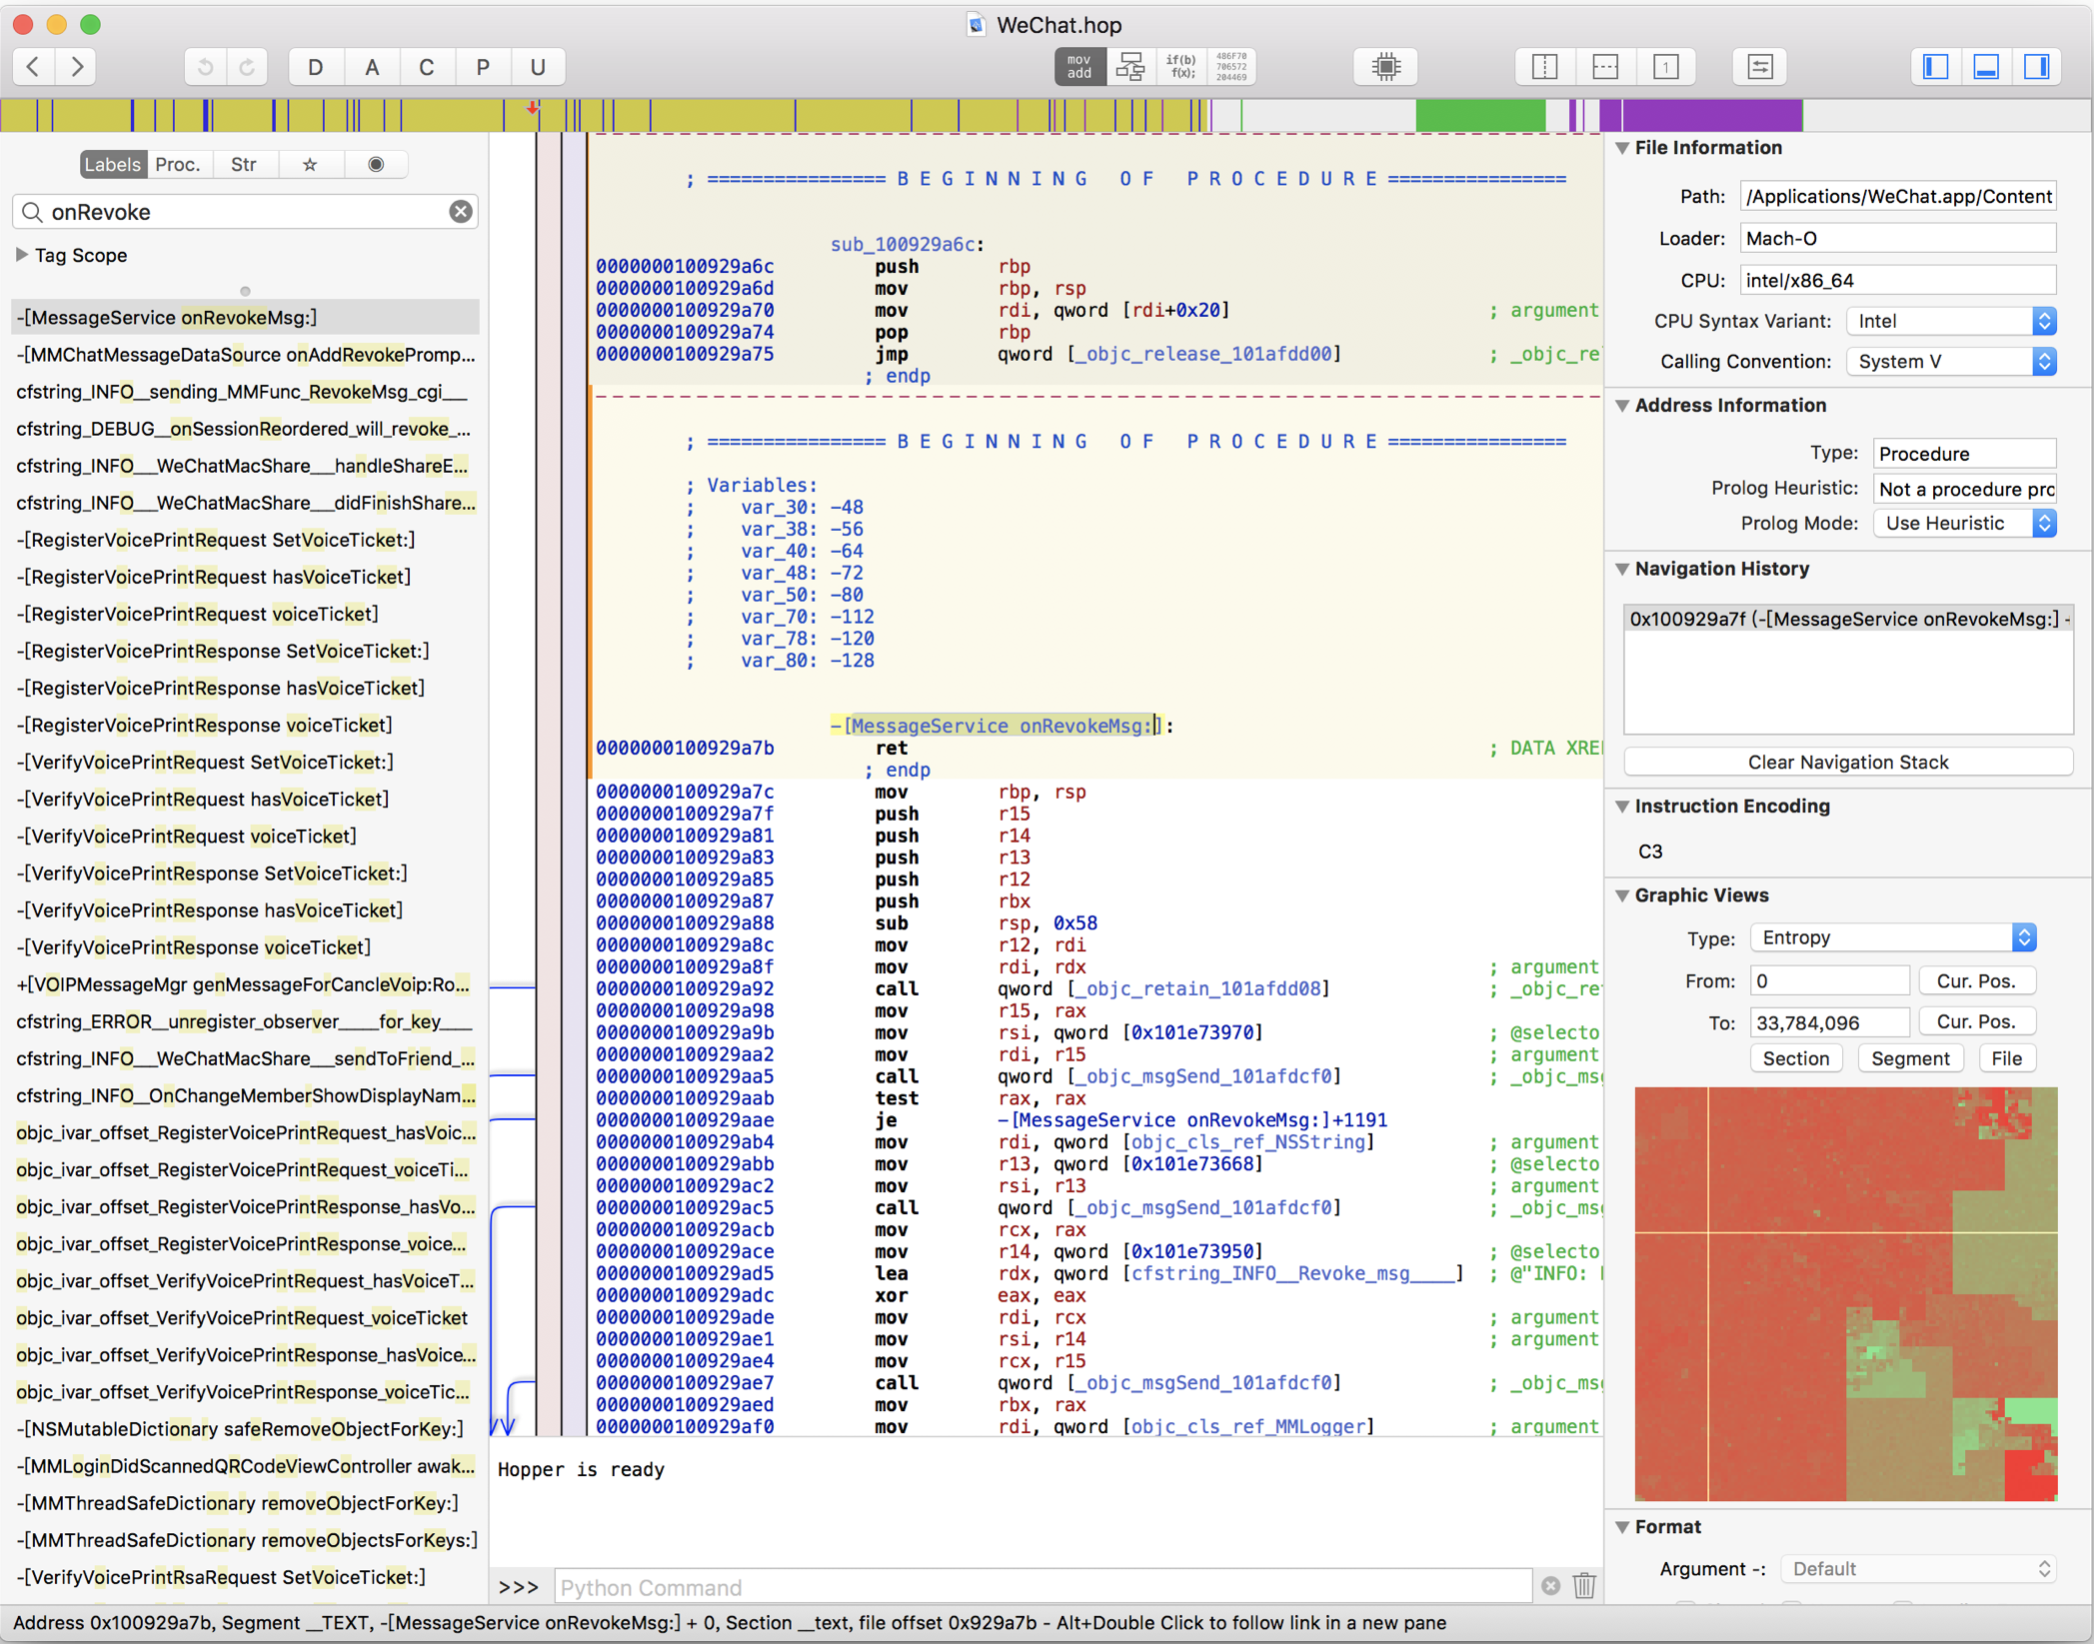Mark selection as Undefined with U button

tap(538, 67)
